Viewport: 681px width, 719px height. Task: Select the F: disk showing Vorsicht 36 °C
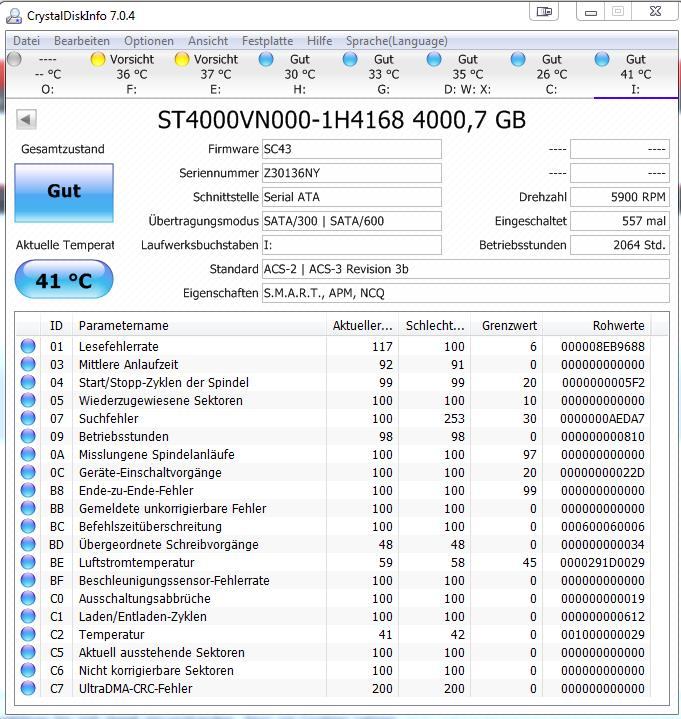[132, 74]
